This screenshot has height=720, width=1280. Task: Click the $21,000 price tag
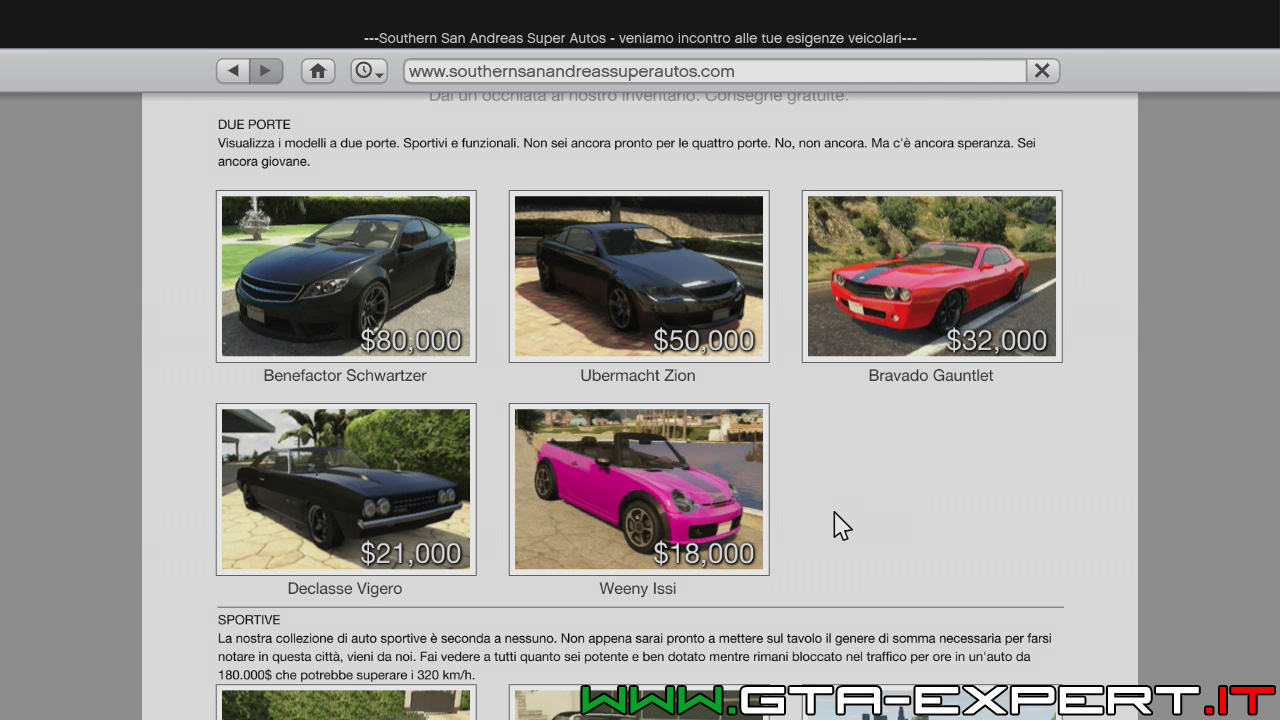pos(411,554)
